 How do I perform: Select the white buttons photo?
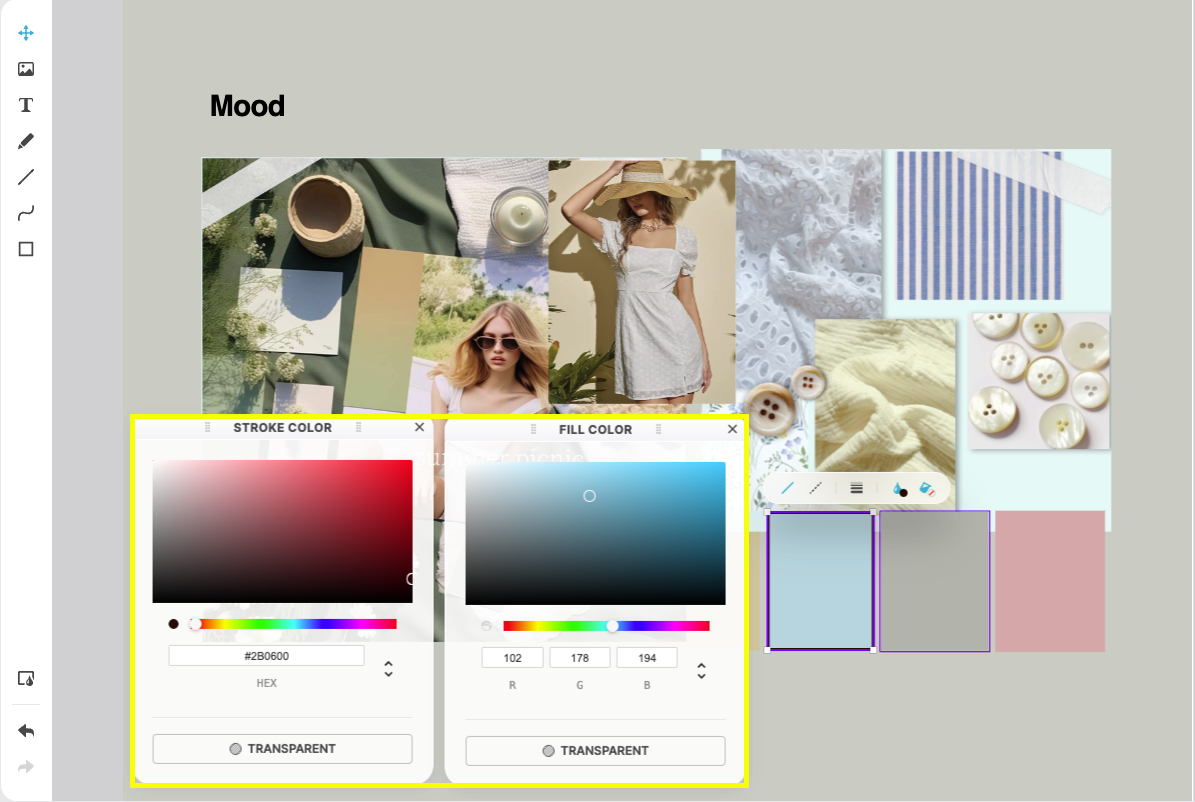coord(1040,380)
